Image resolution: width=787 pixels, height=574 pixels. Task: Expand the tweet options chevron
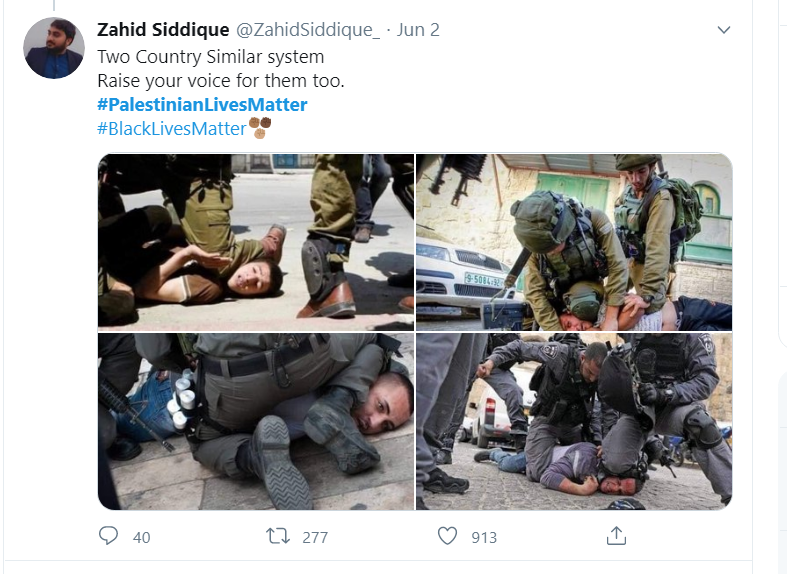(724, 30)
